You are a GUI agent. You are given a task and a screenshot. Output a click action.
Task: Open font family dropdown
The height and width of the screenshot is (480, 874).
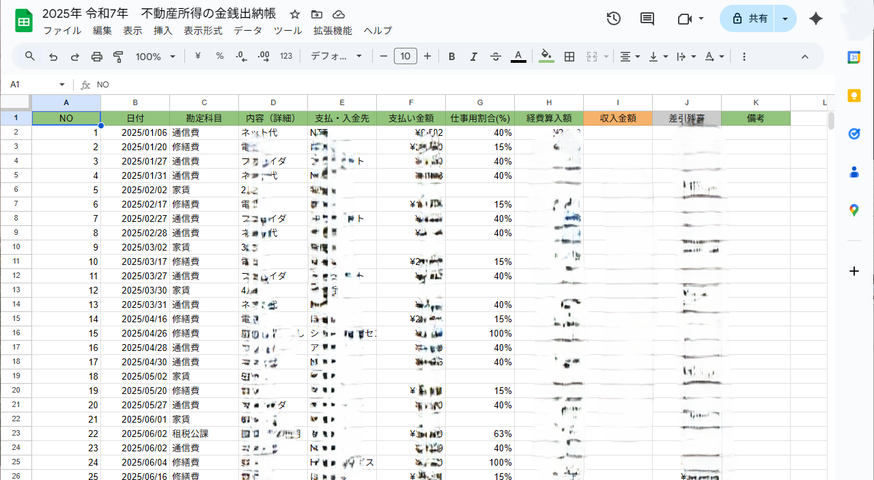[336, 56]
